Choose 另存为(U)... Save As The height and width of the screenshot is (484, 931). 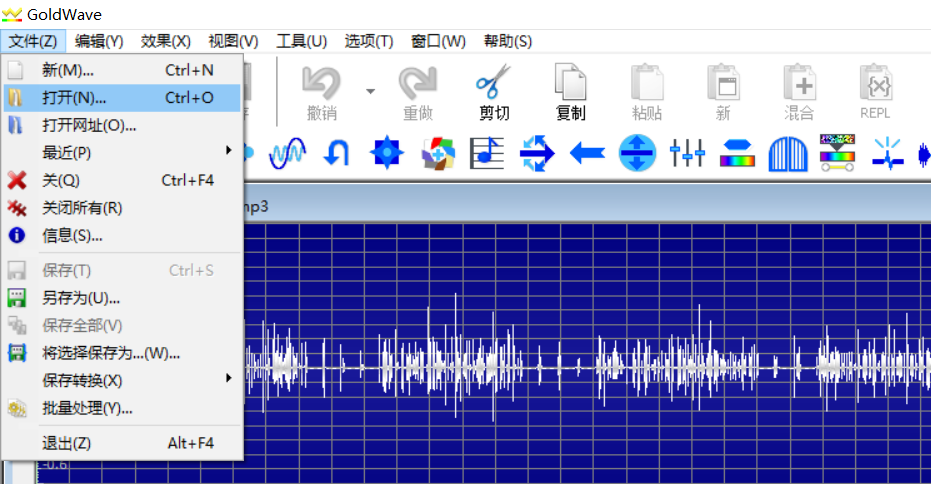click(122, 298)
